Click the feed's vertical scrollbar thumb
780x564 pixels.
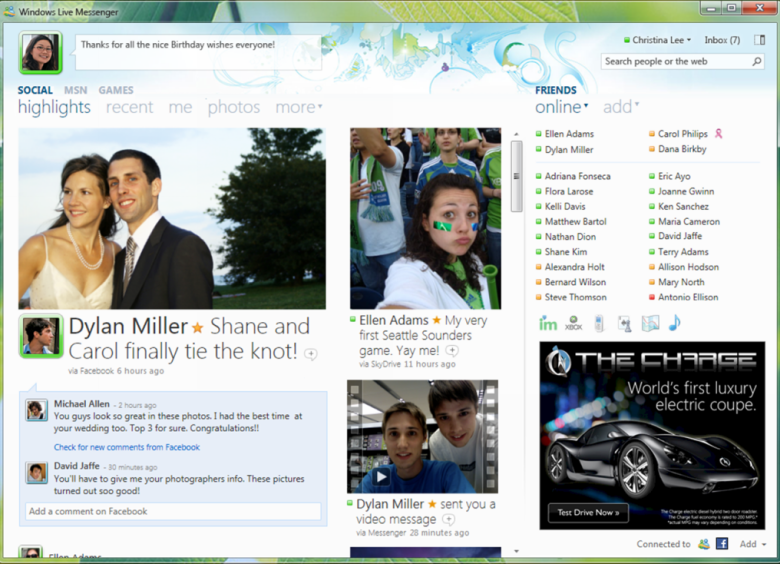516,175
